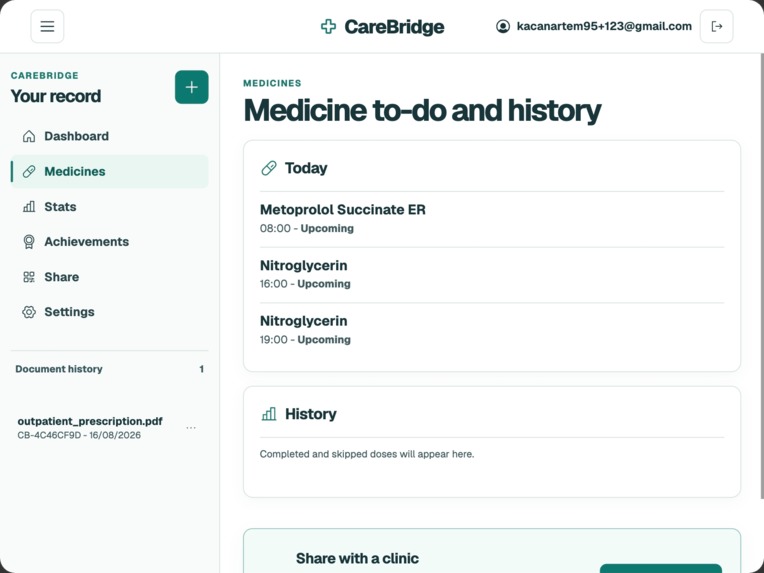Open the Dashboard page
This screenshot has height=573, width=764.
coord(110,136)
